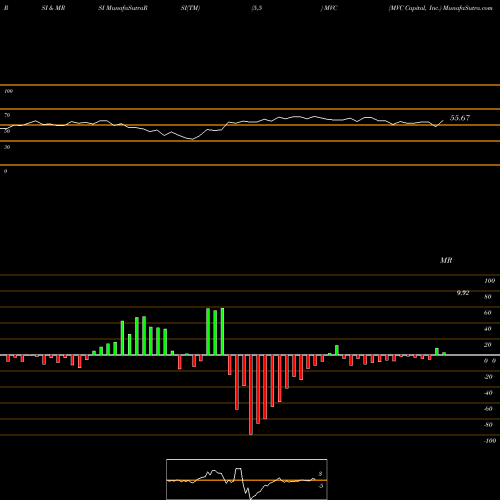This screenshot has height=500, width=500.
Task: Click the 40 label on the MR axis
Action: (x=488, y=329)
